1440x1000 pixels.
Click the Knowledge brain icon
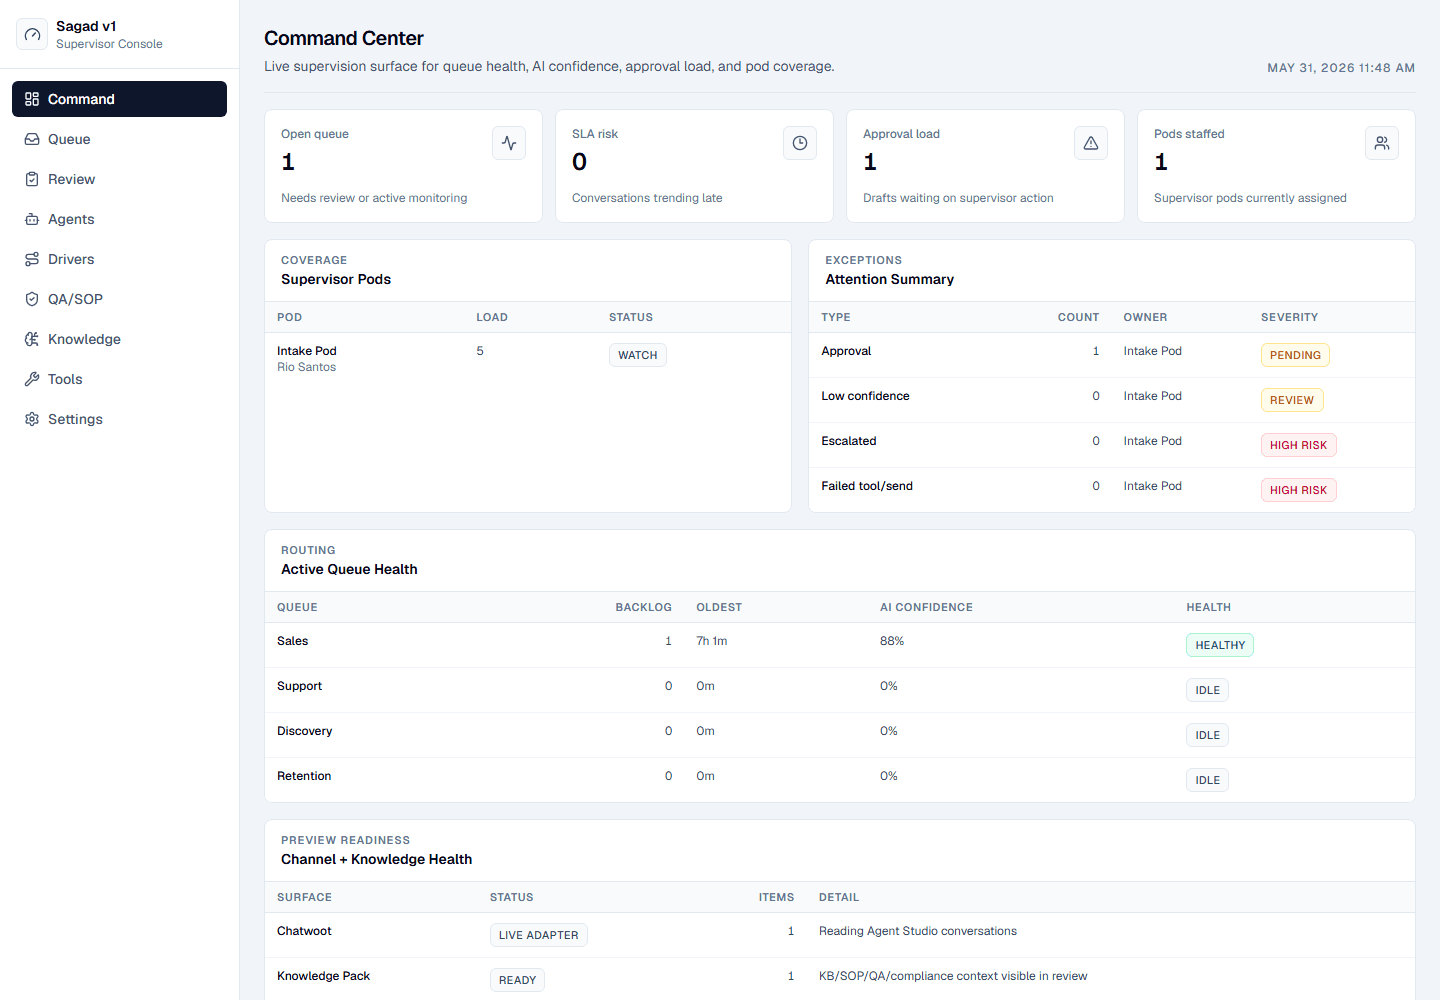coord(32,339)
